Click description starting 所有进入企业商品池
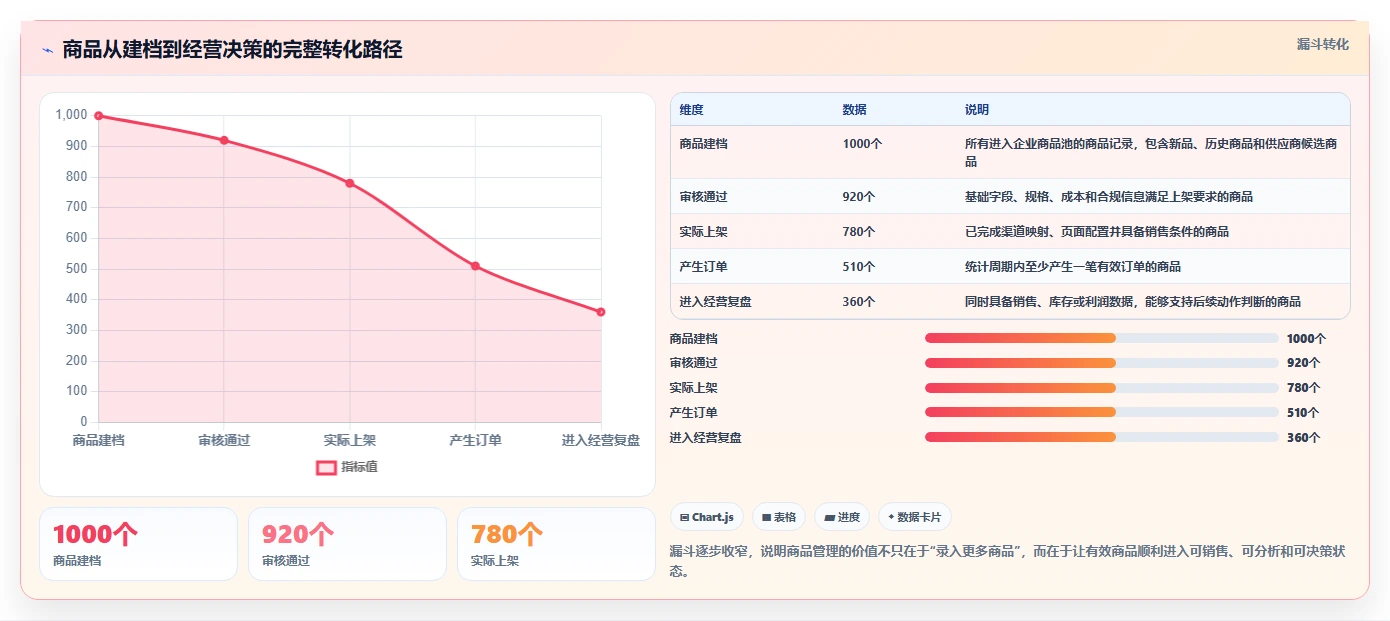 pyautogui.click(x=1151, y=153)
